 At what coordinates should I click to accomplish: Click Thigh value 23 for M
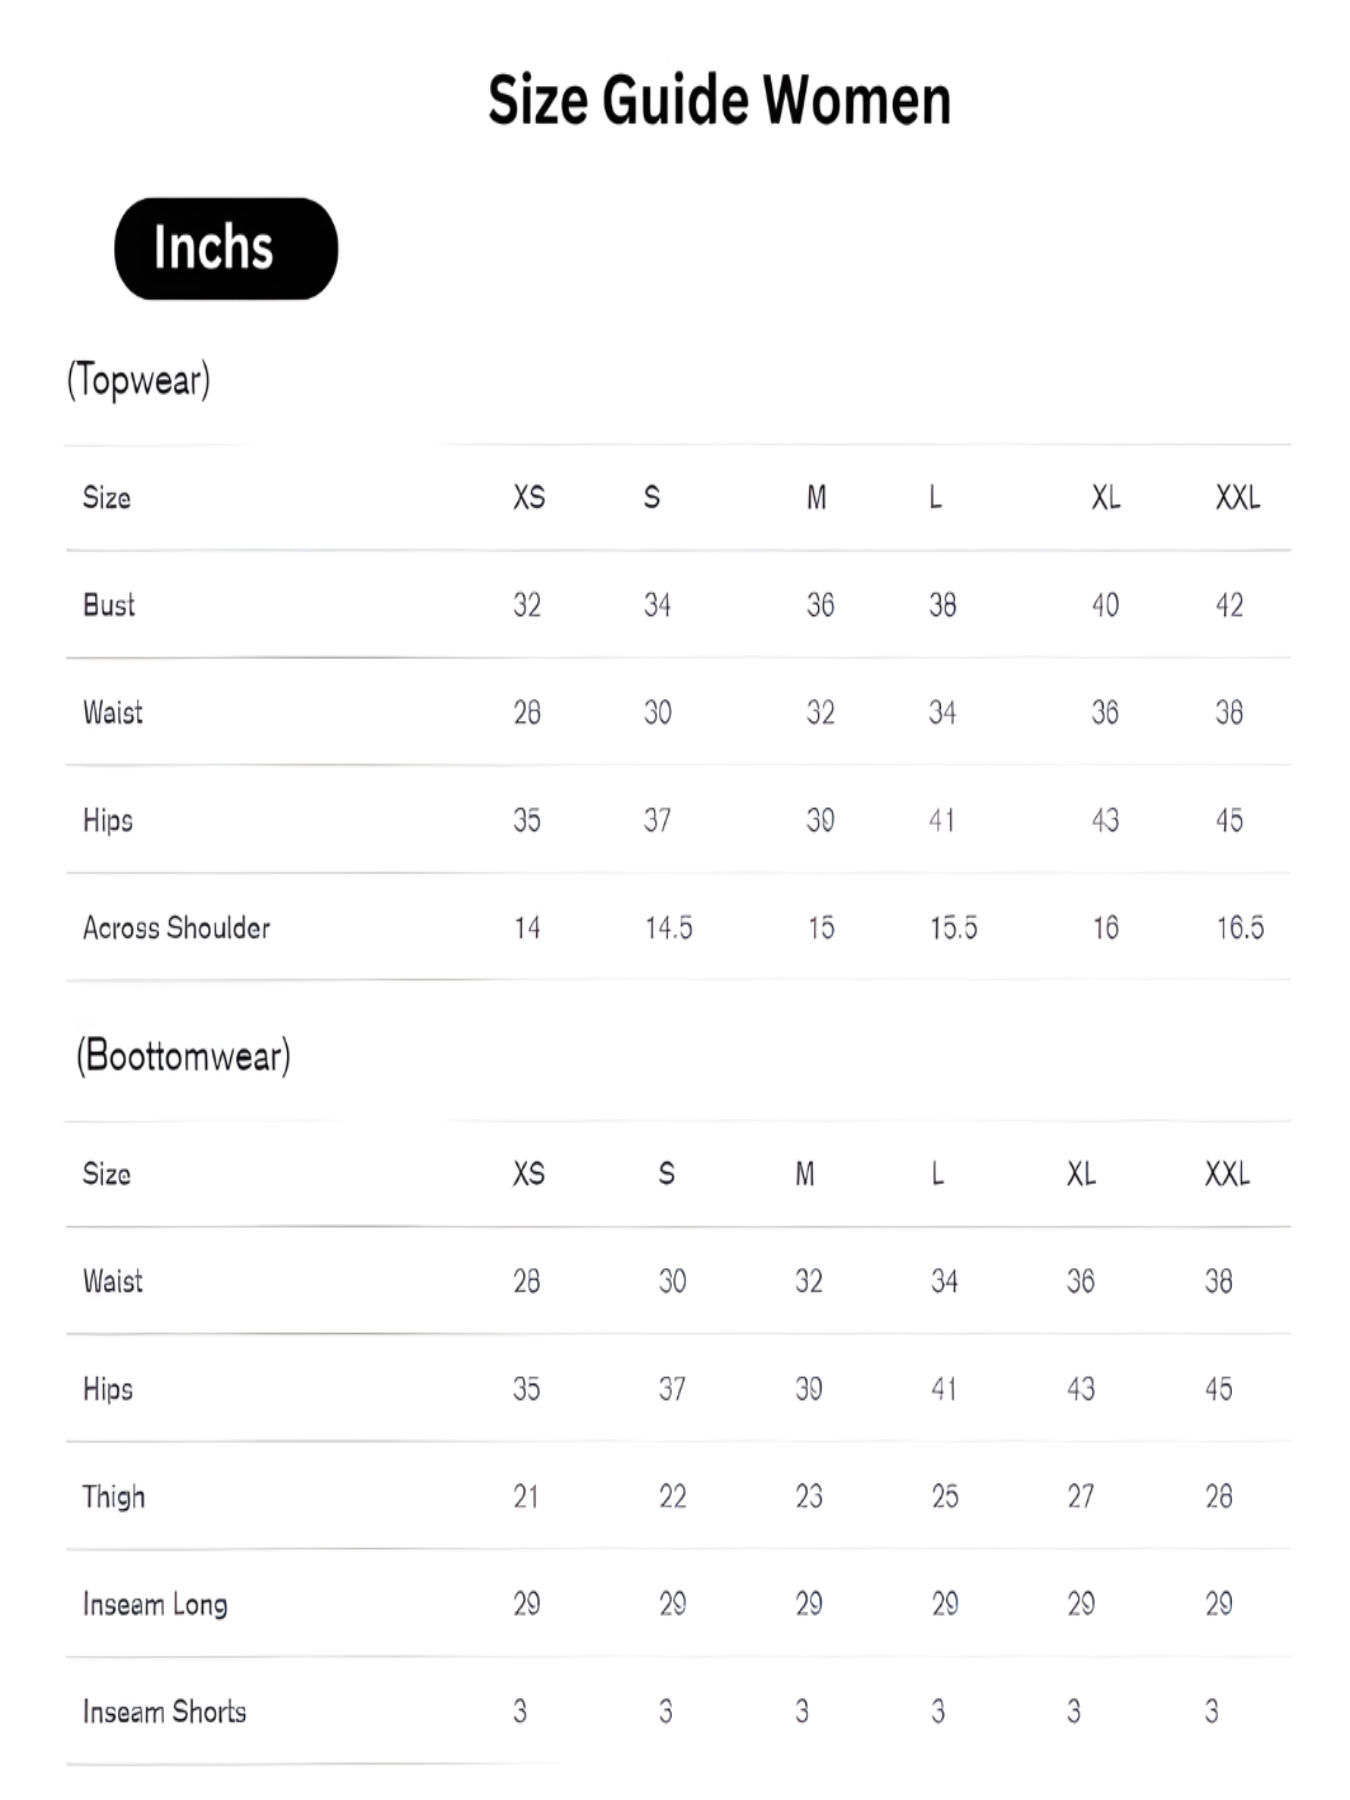click(x=809, y=1497)
